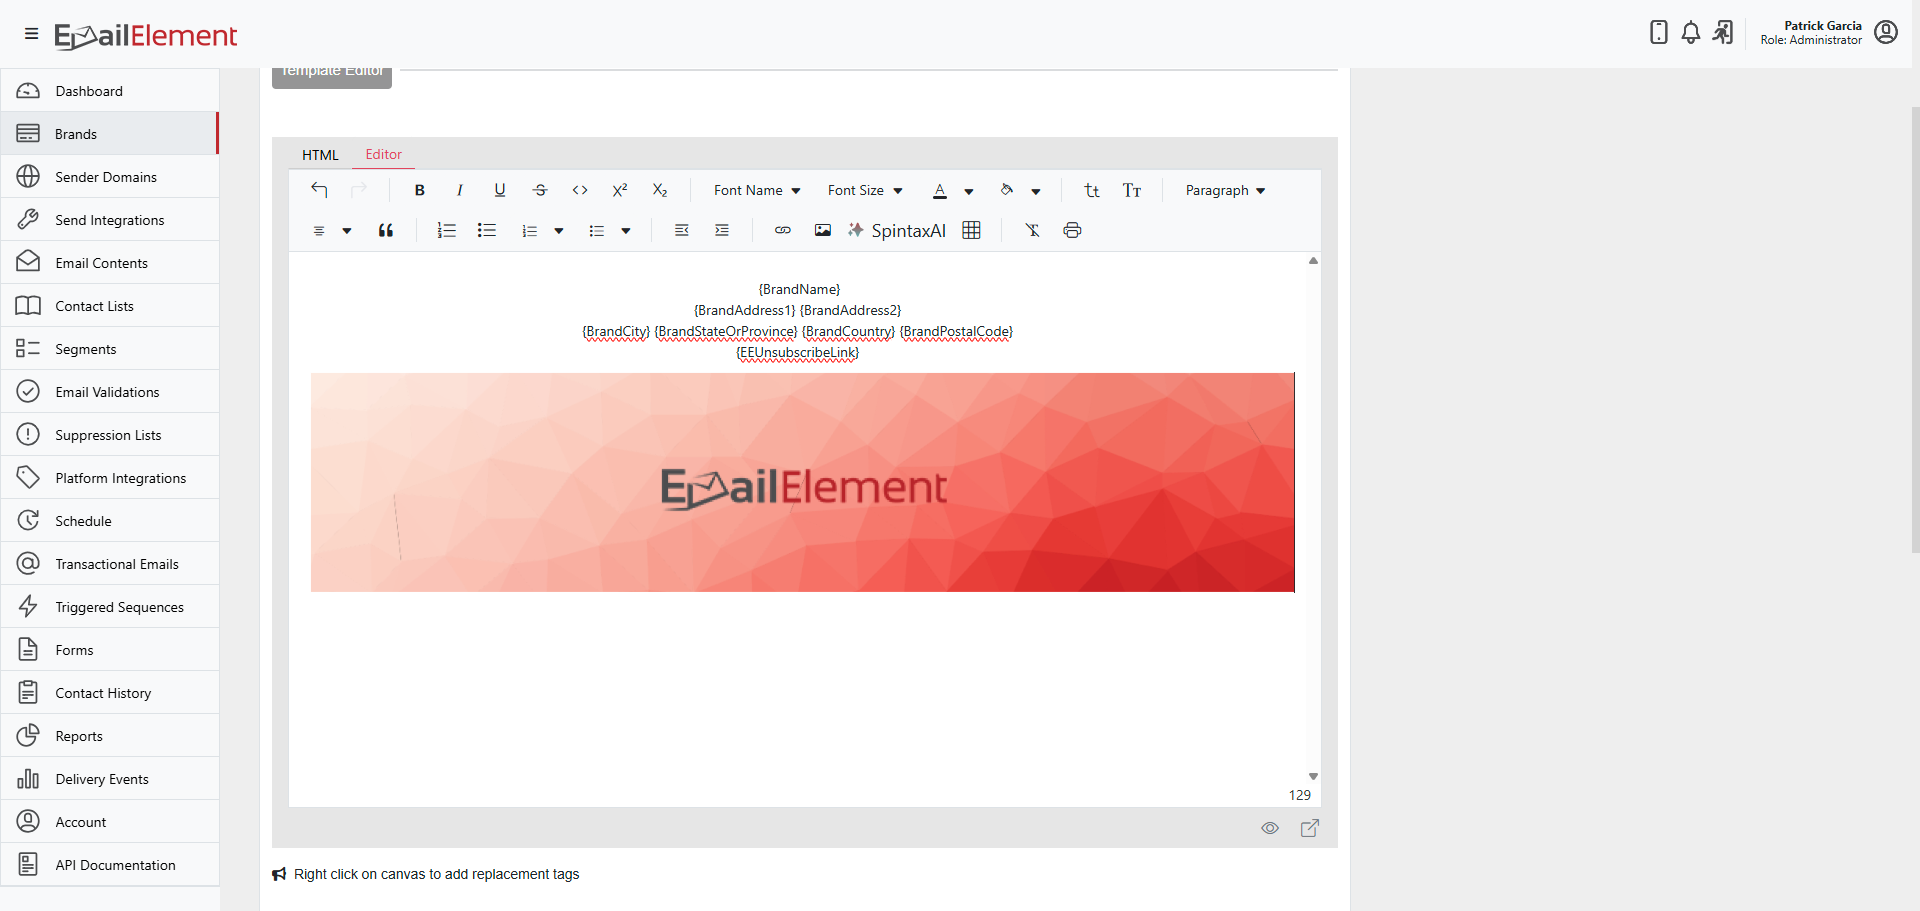
Task: Click the EmailElement logo in header
Action: tap(145, 36)
